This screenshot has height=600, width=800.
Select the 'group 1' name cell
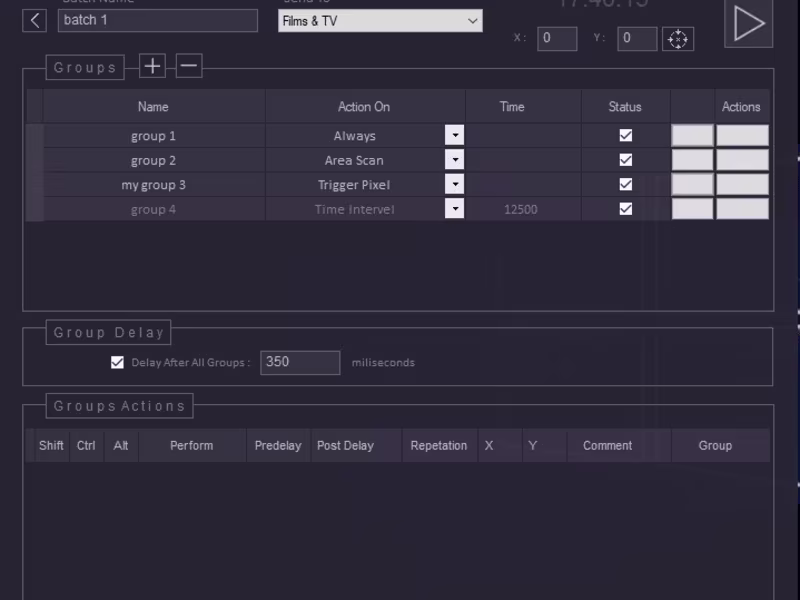[154, 136]
